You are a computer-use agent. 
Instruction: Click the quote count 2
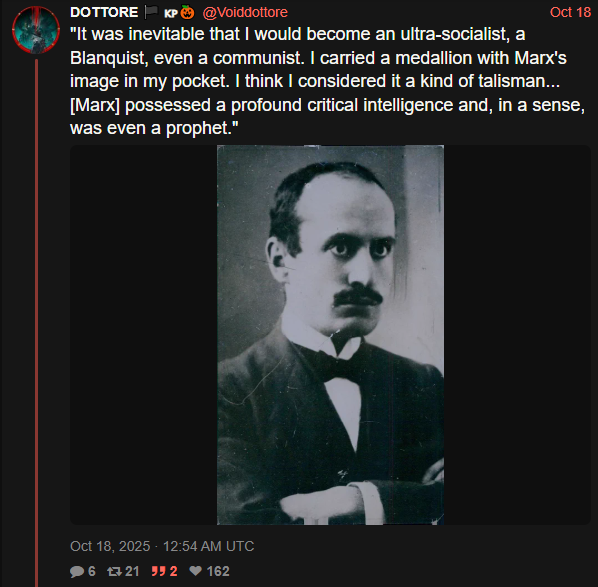(174, 571)
